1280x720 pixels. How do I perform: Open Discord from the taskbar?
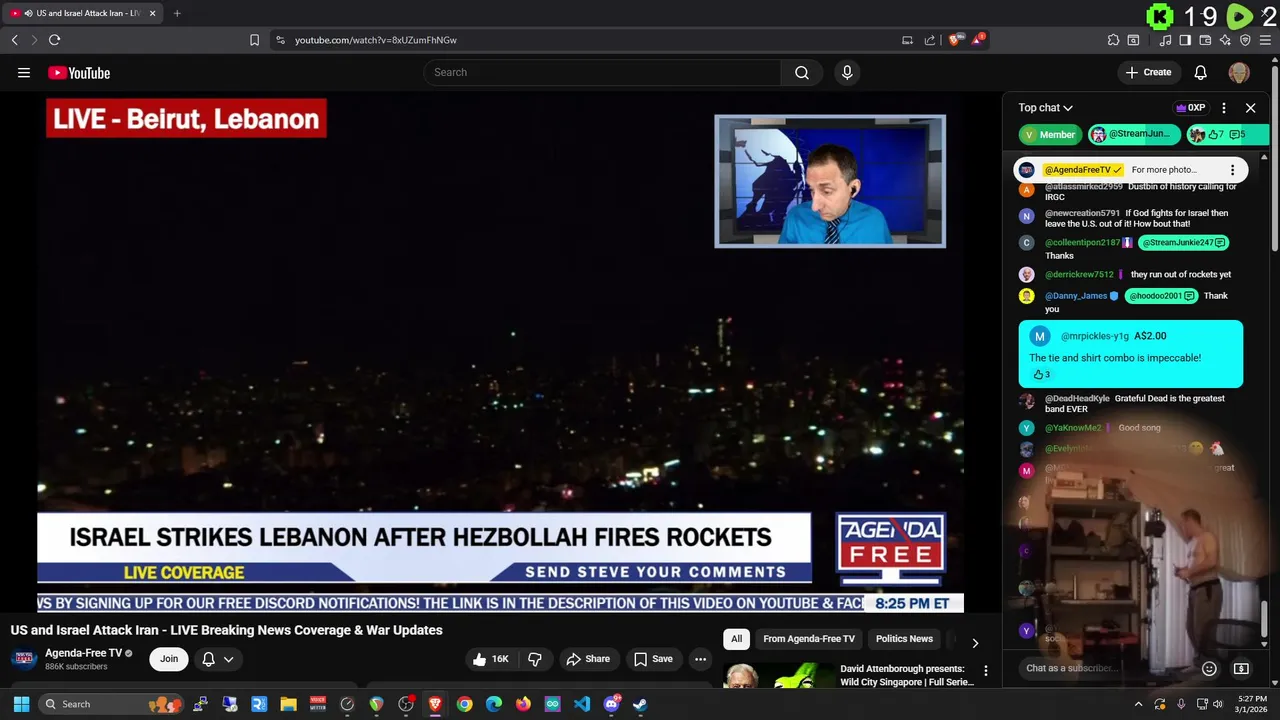[611, 704]
